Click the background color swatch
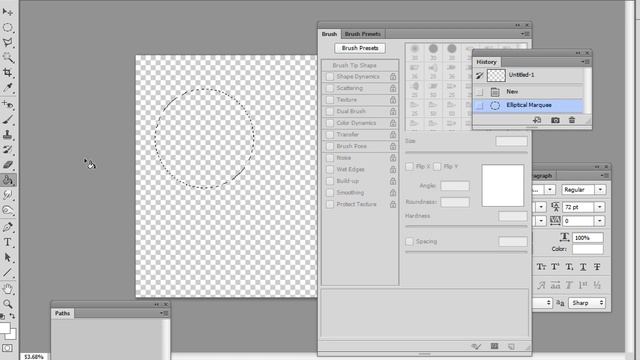The width and height of the screenshot is (640, 360). click(x=12, y=335)
